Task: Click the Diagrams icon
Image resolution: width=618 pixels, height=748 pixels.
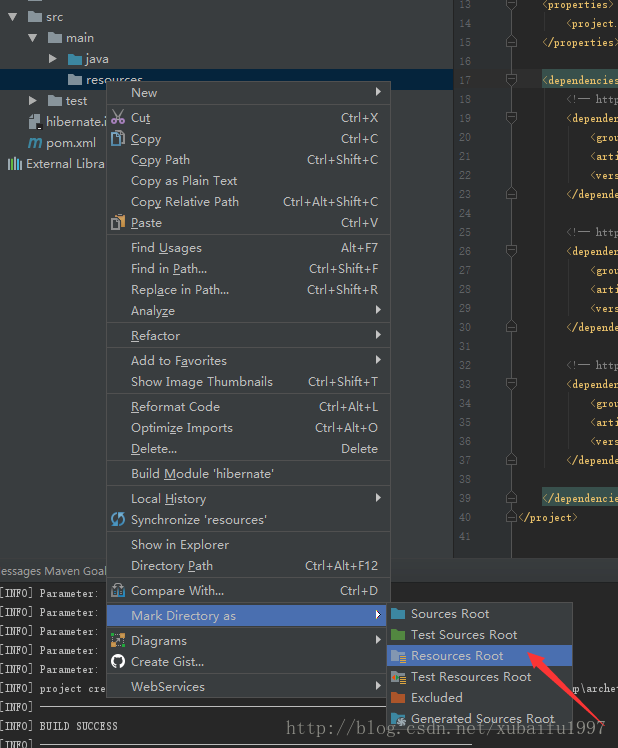Action: 118,641
